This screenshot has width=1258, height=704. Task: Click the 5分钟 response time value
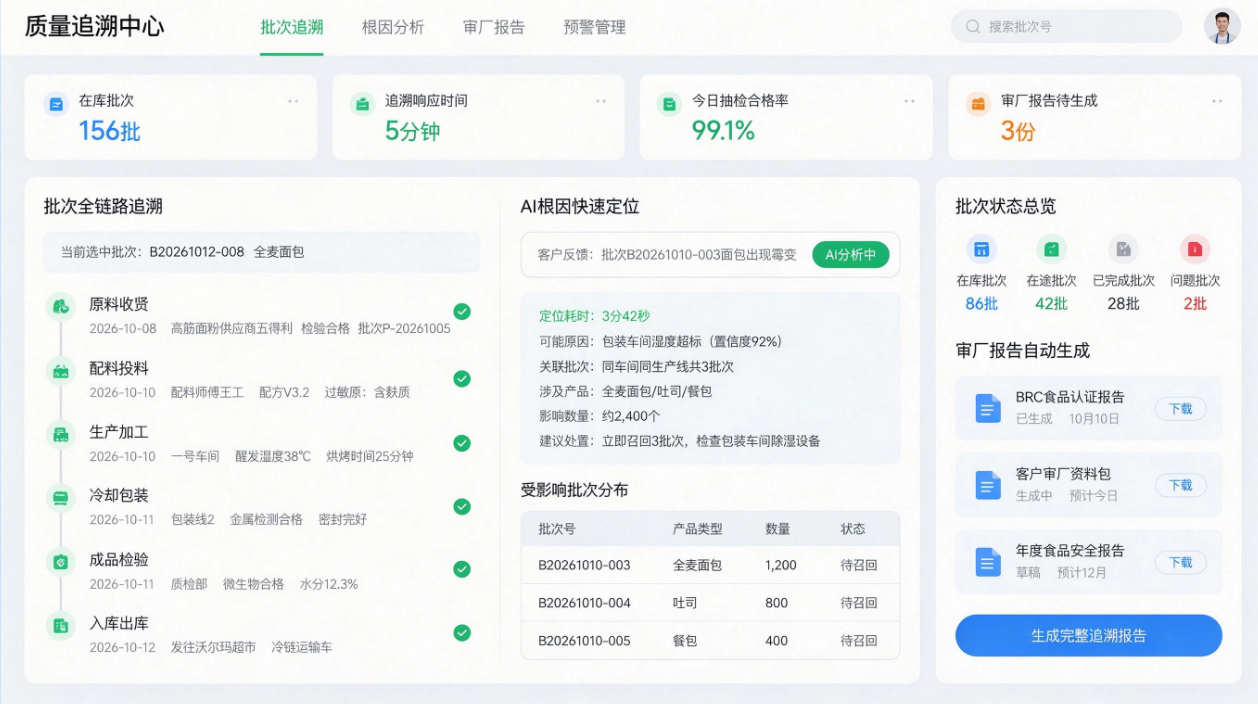412,131
